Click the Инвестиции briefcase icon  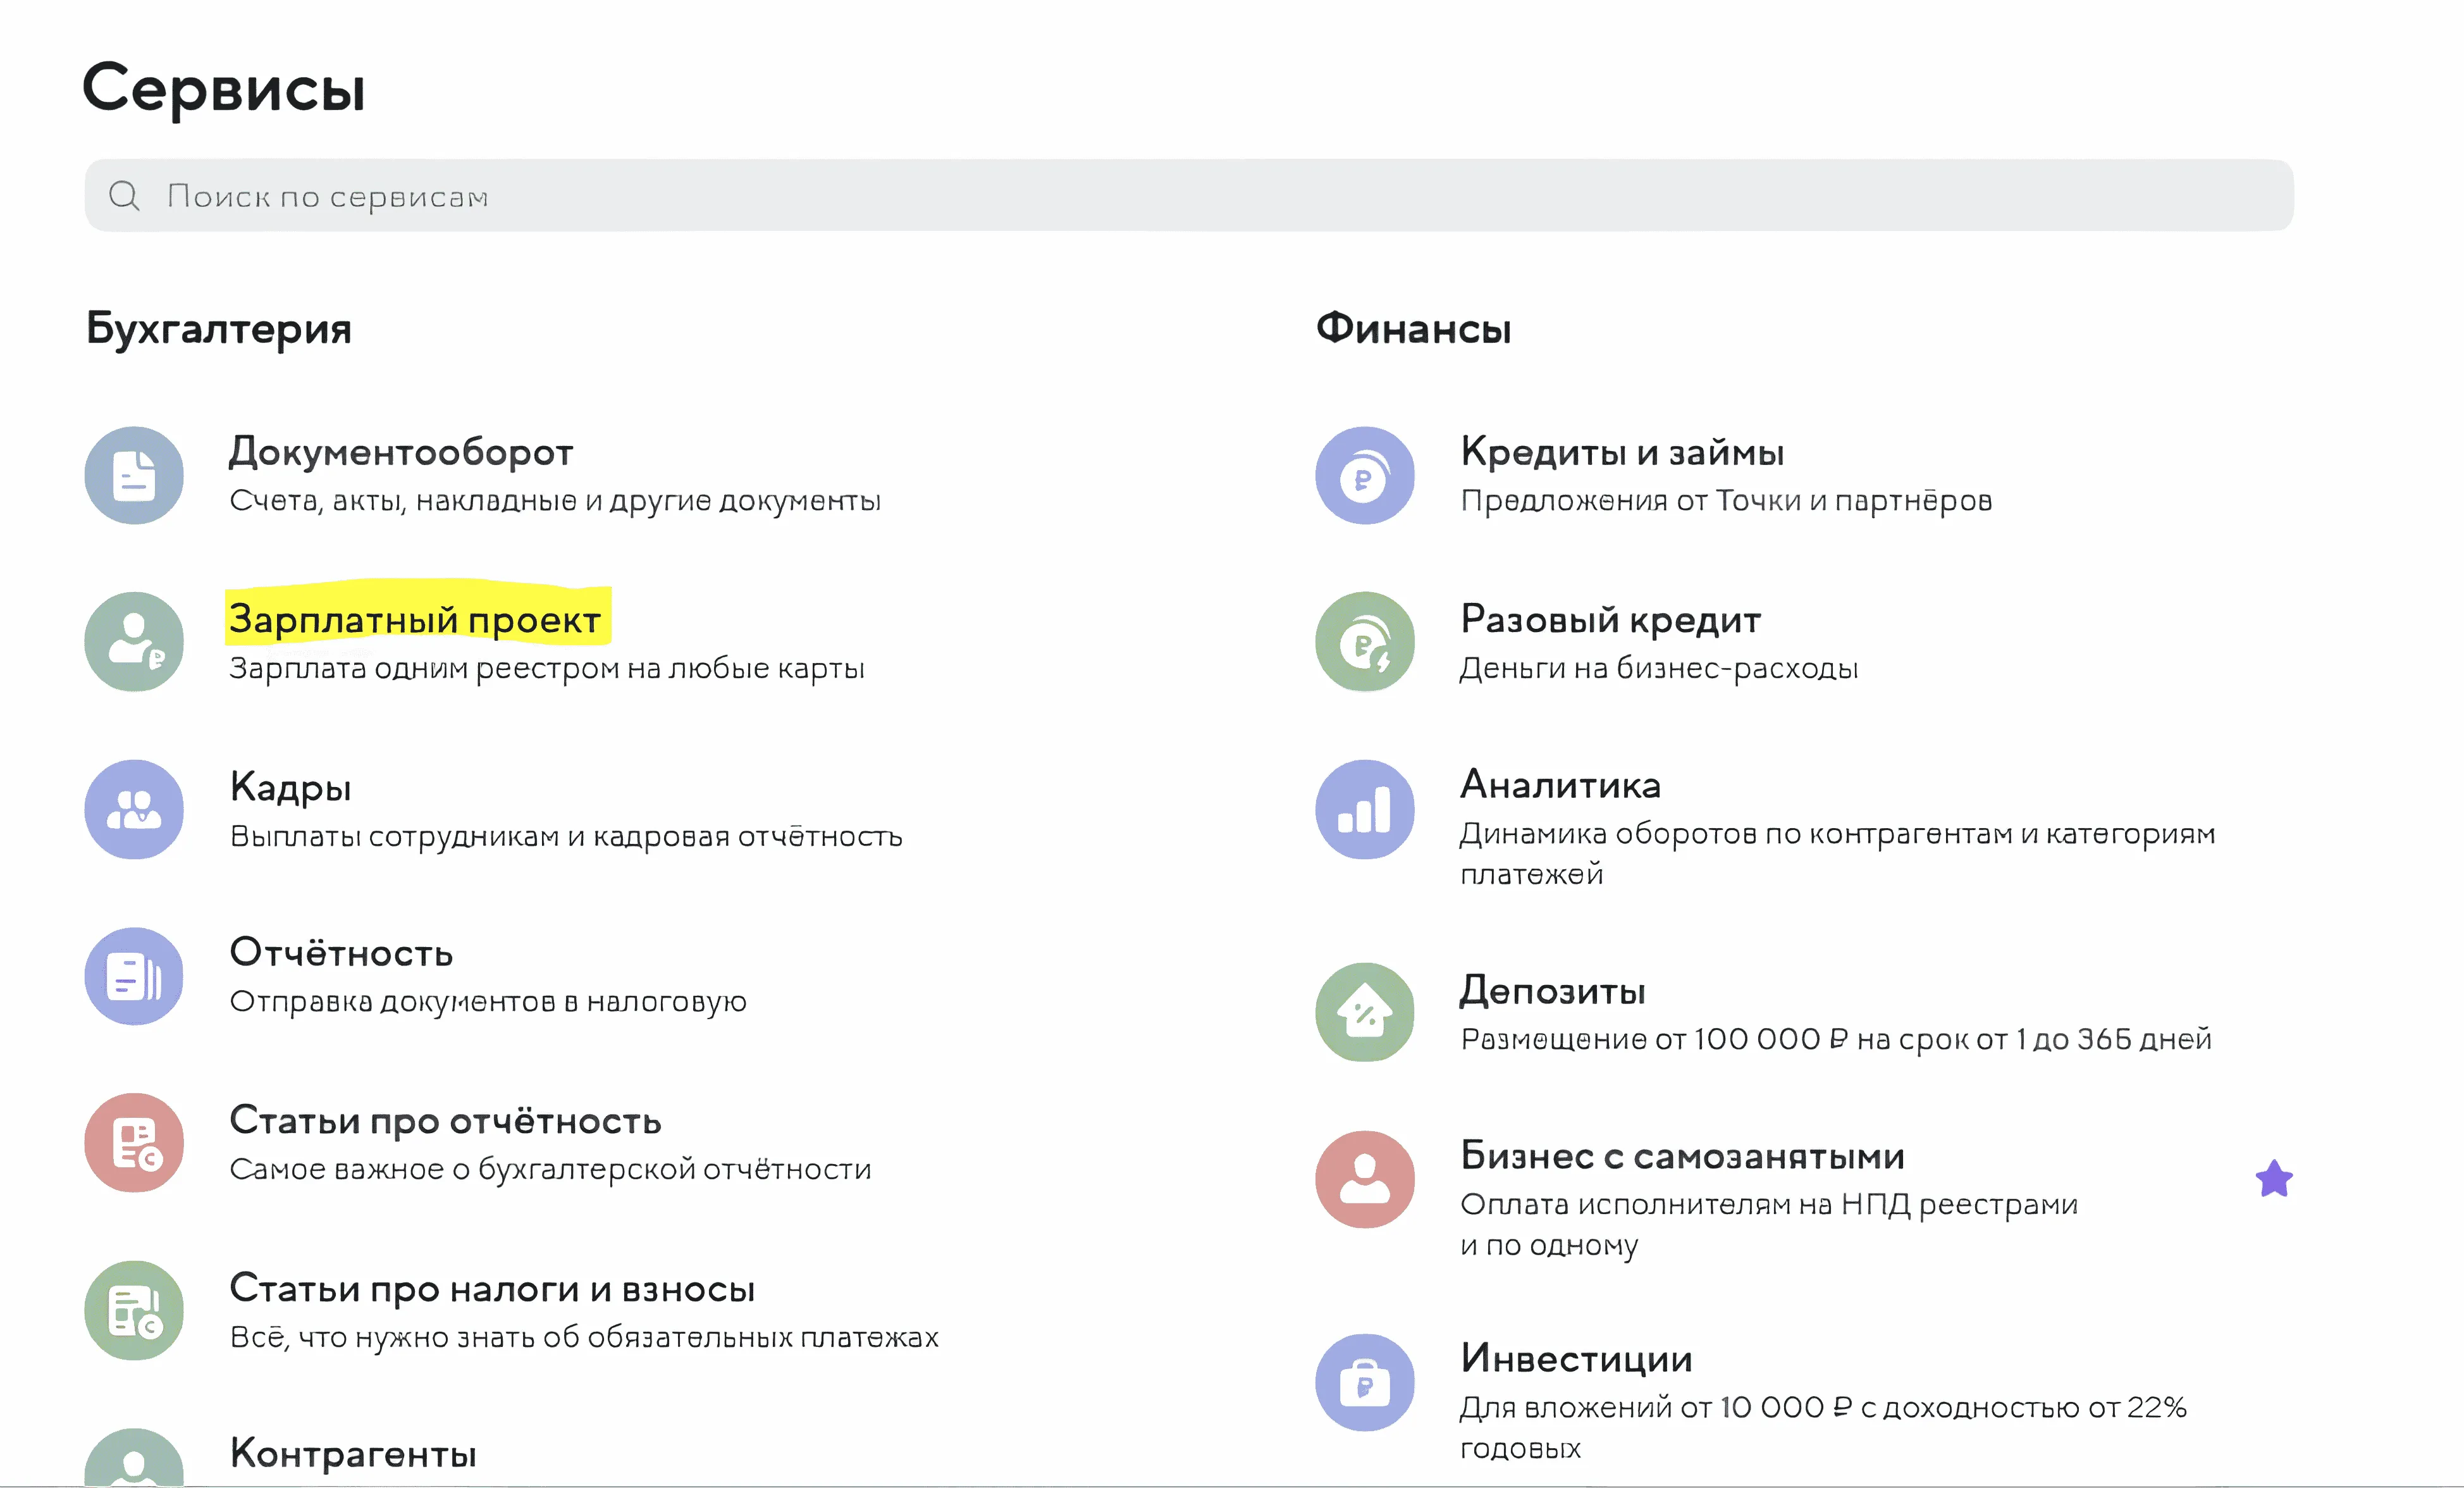click(x=1364, y=1383)
